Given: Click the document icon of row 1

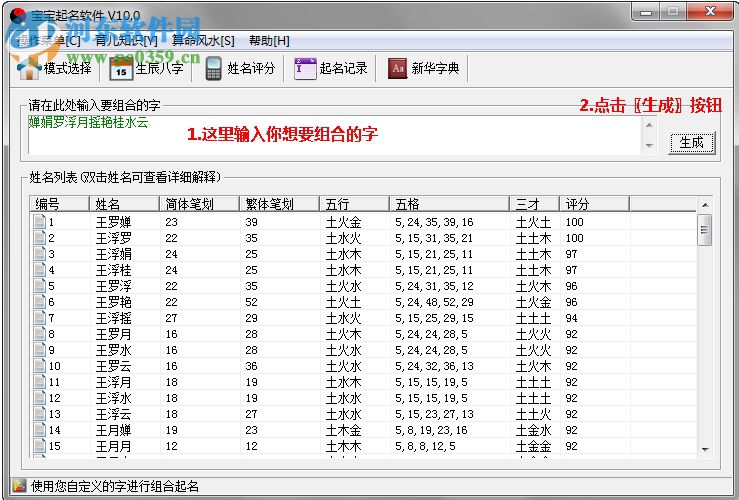Looking at the screenshot, I should click(40, 221).
